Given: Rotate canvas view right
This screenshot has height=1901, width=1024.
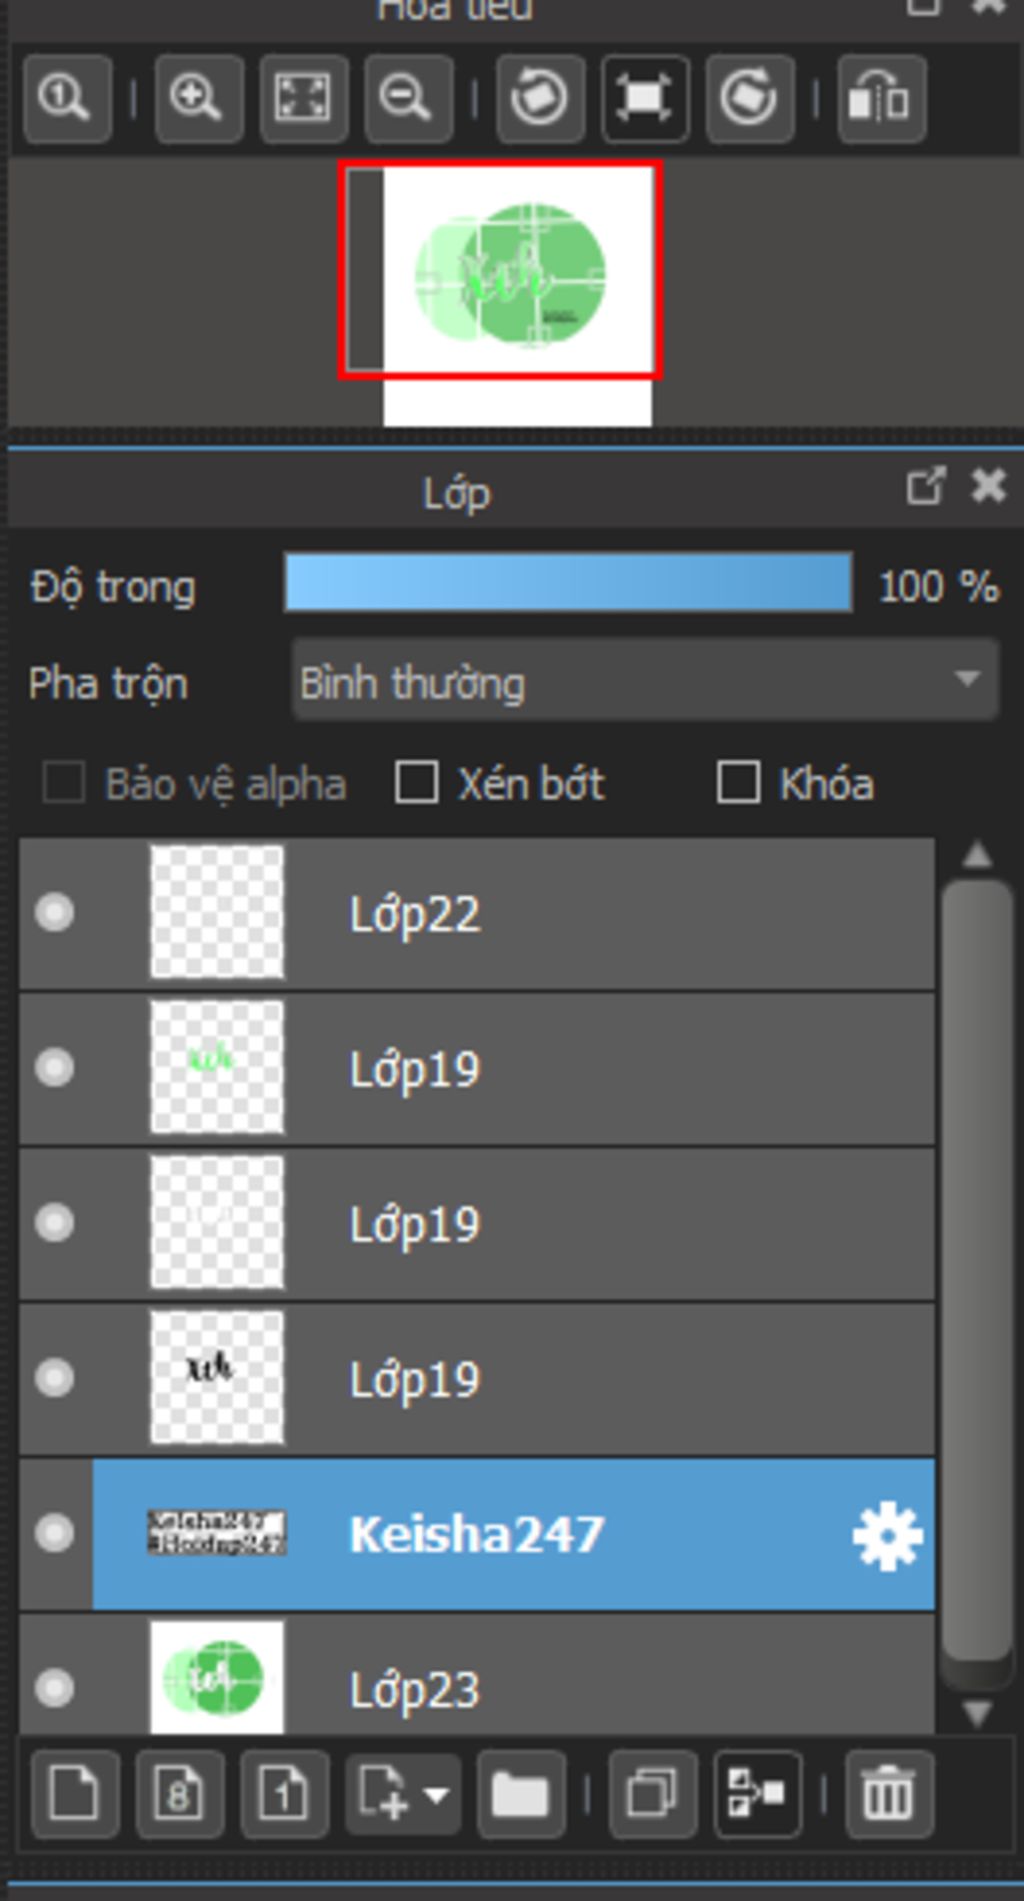Looking at the screenshot, I should pos(750,98).
